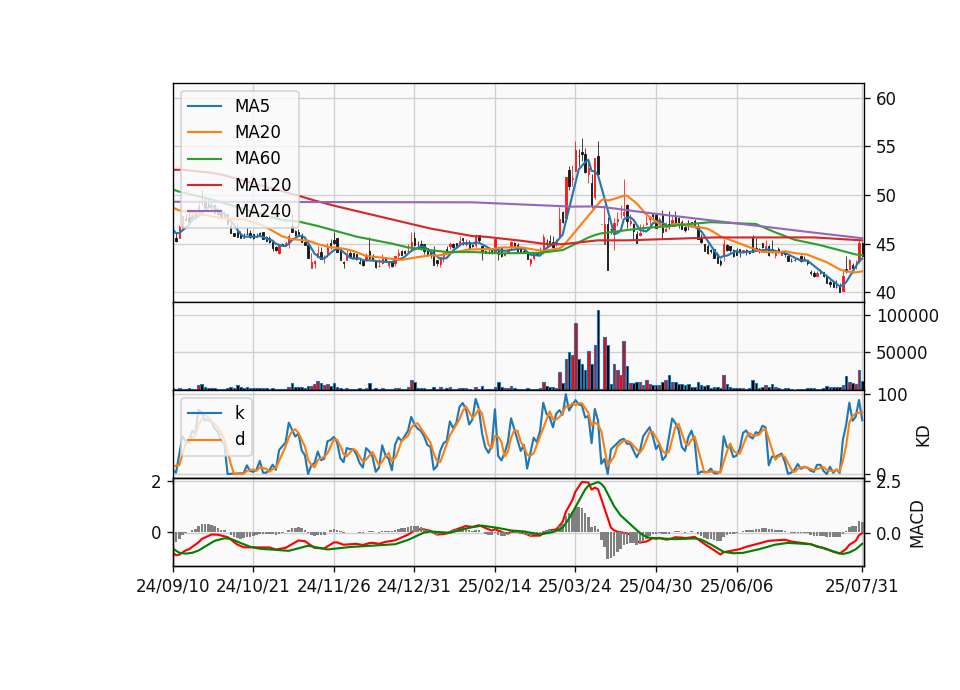The height and width of the screenshot is (690, 960).
Task: Click the 24/12/31 date axis label
Action: coord(414,586)
